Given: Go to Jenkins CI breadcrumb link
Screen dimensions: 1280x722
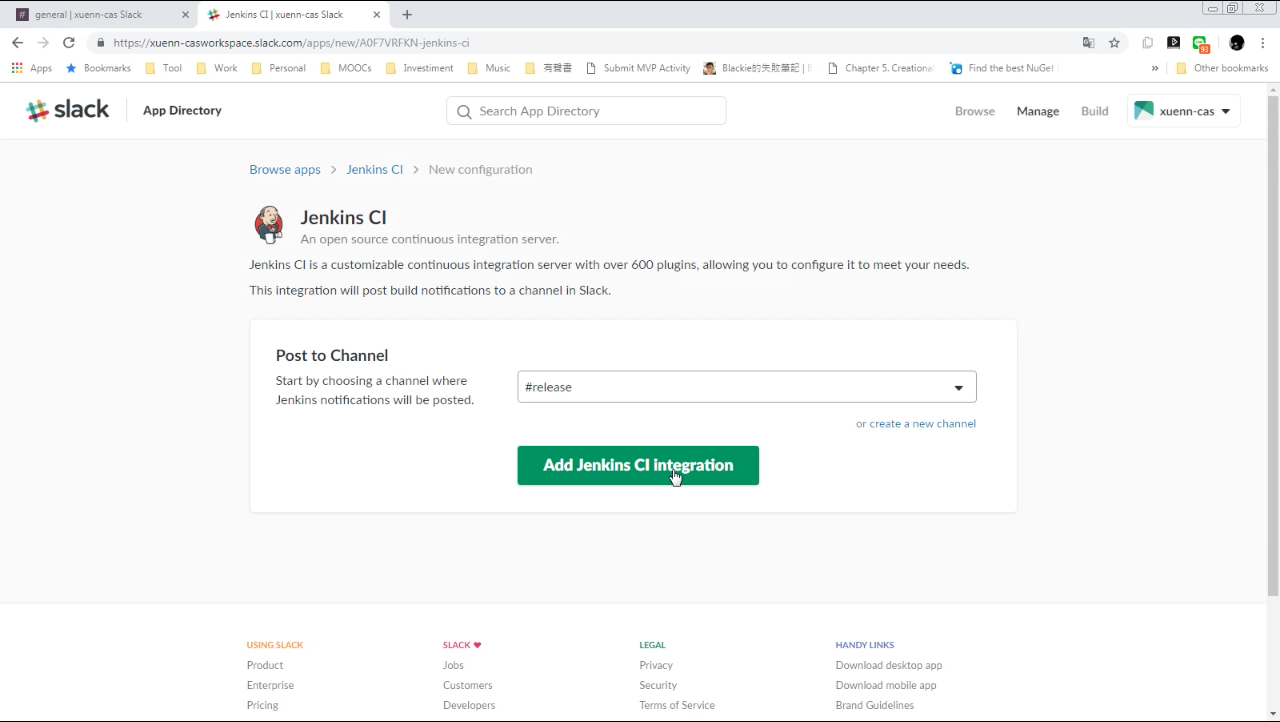Looking at the screenshot, I should (x=375, y=170).
